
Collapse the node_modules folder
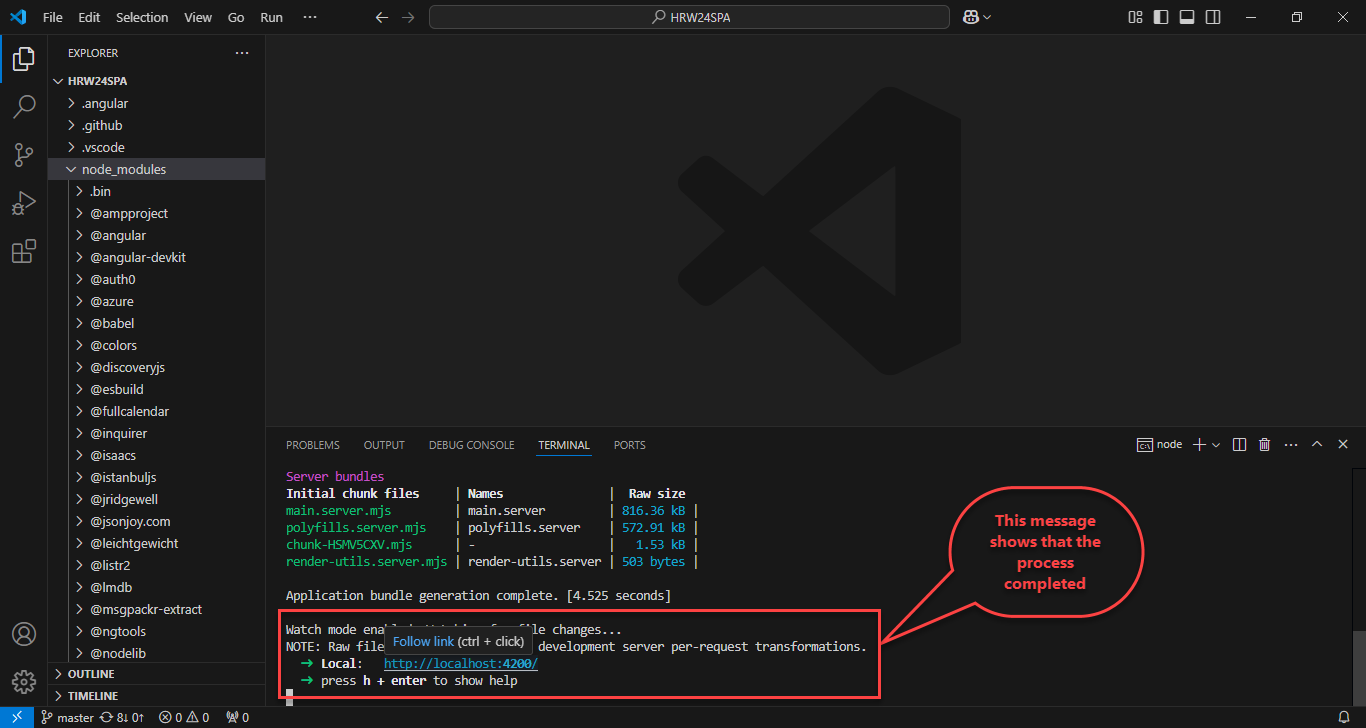tap(124, 169)
